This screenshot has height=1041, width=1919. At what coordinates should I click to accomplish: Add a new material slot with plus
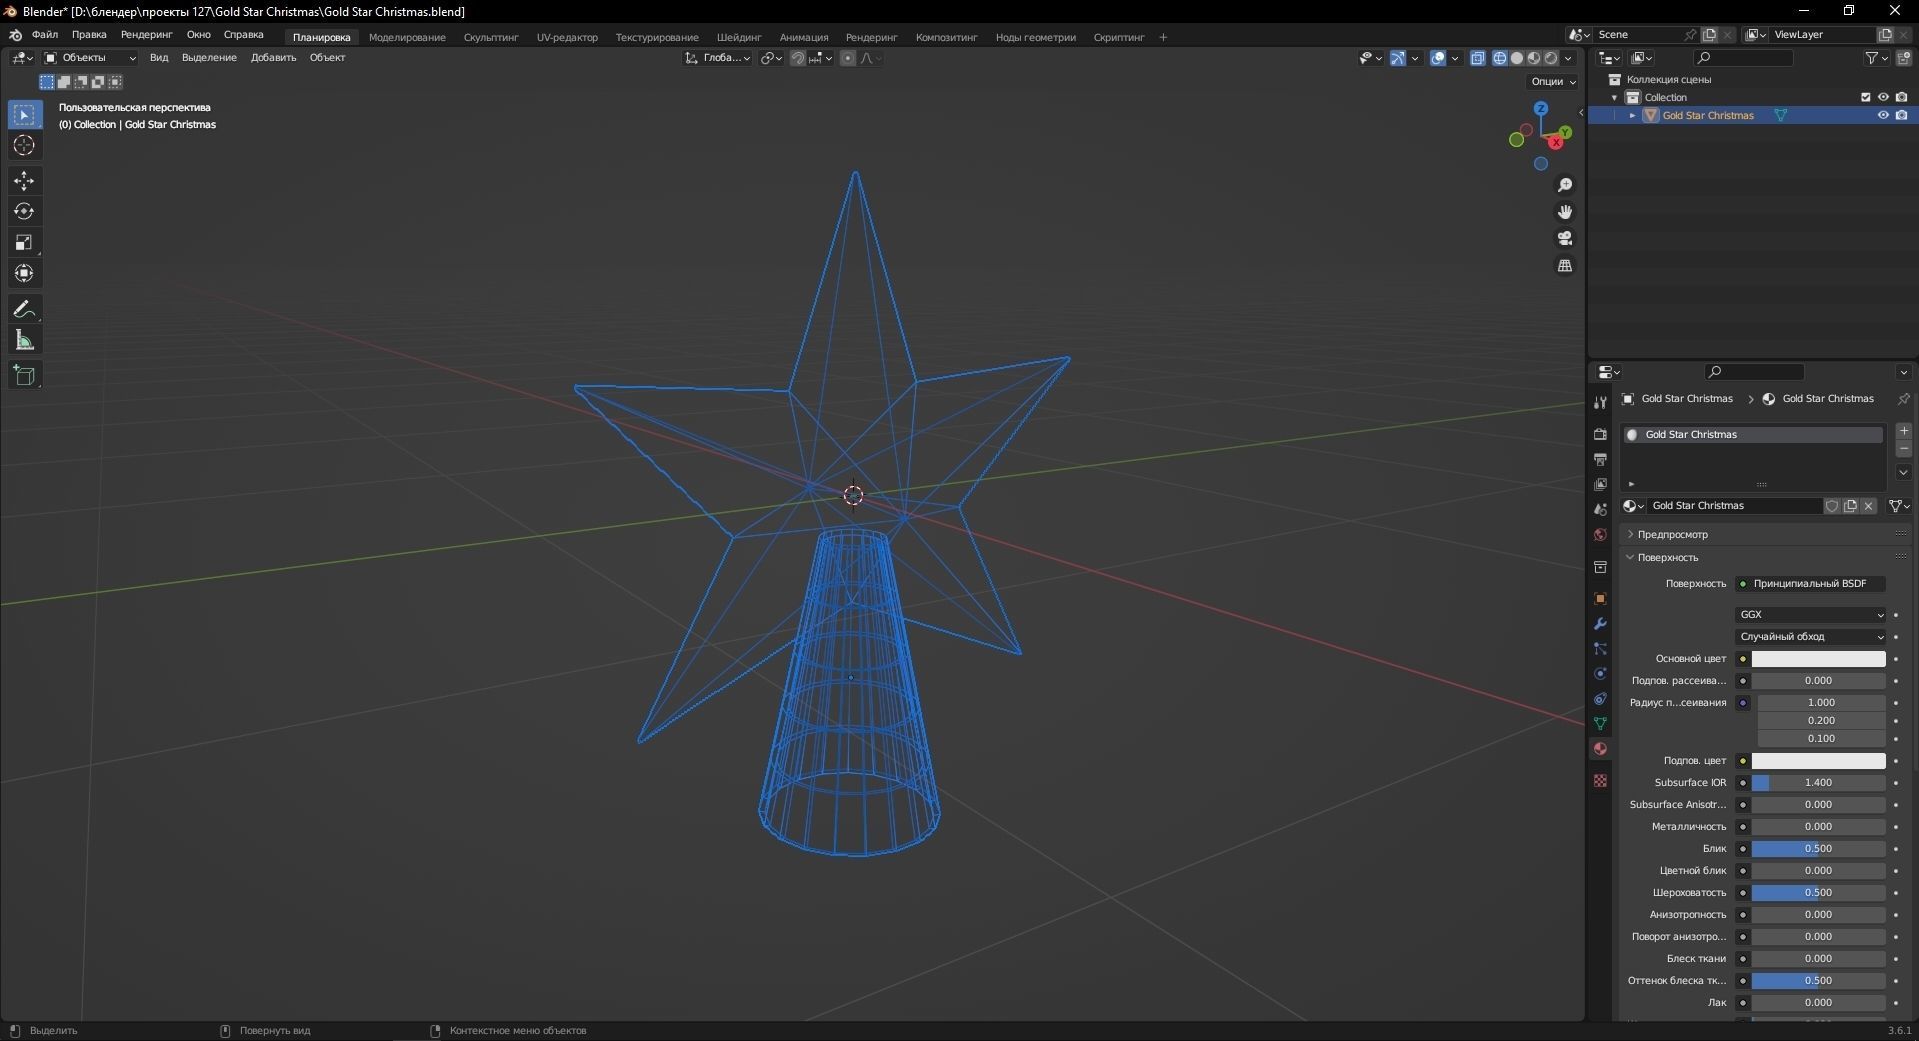1904,431
